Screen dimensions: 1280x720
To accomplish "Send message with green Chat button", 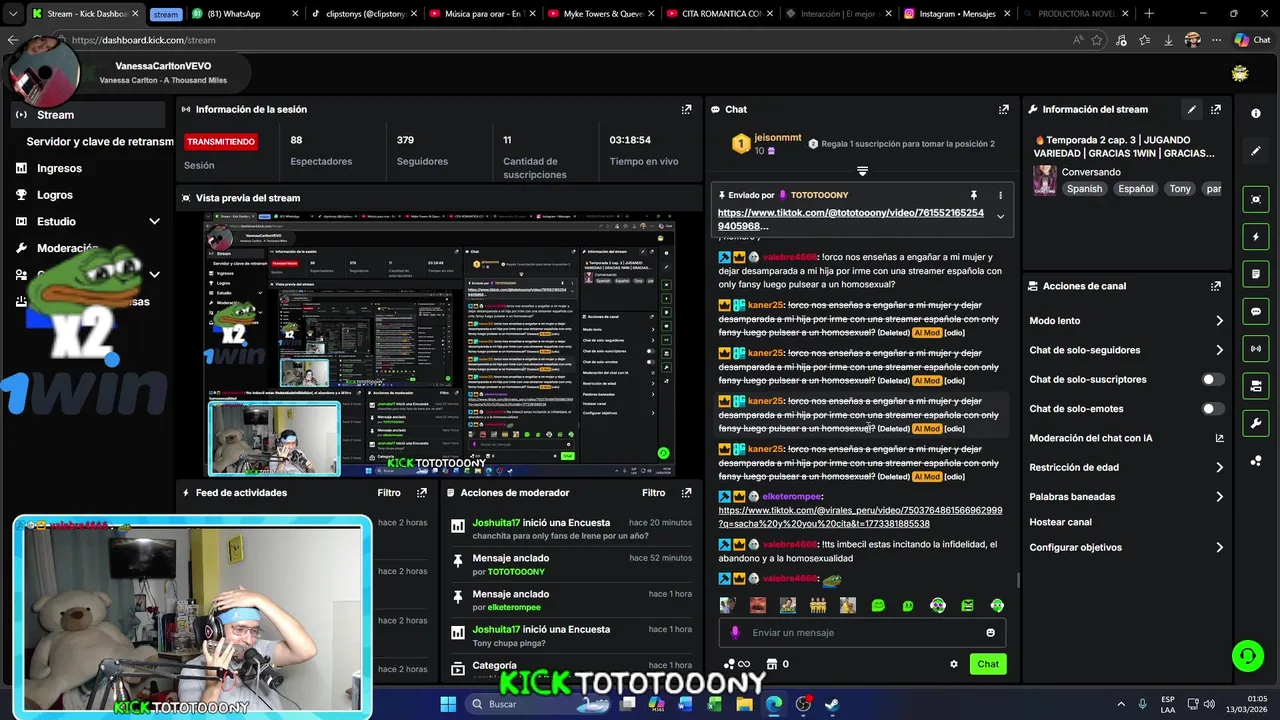I will 988,664.
